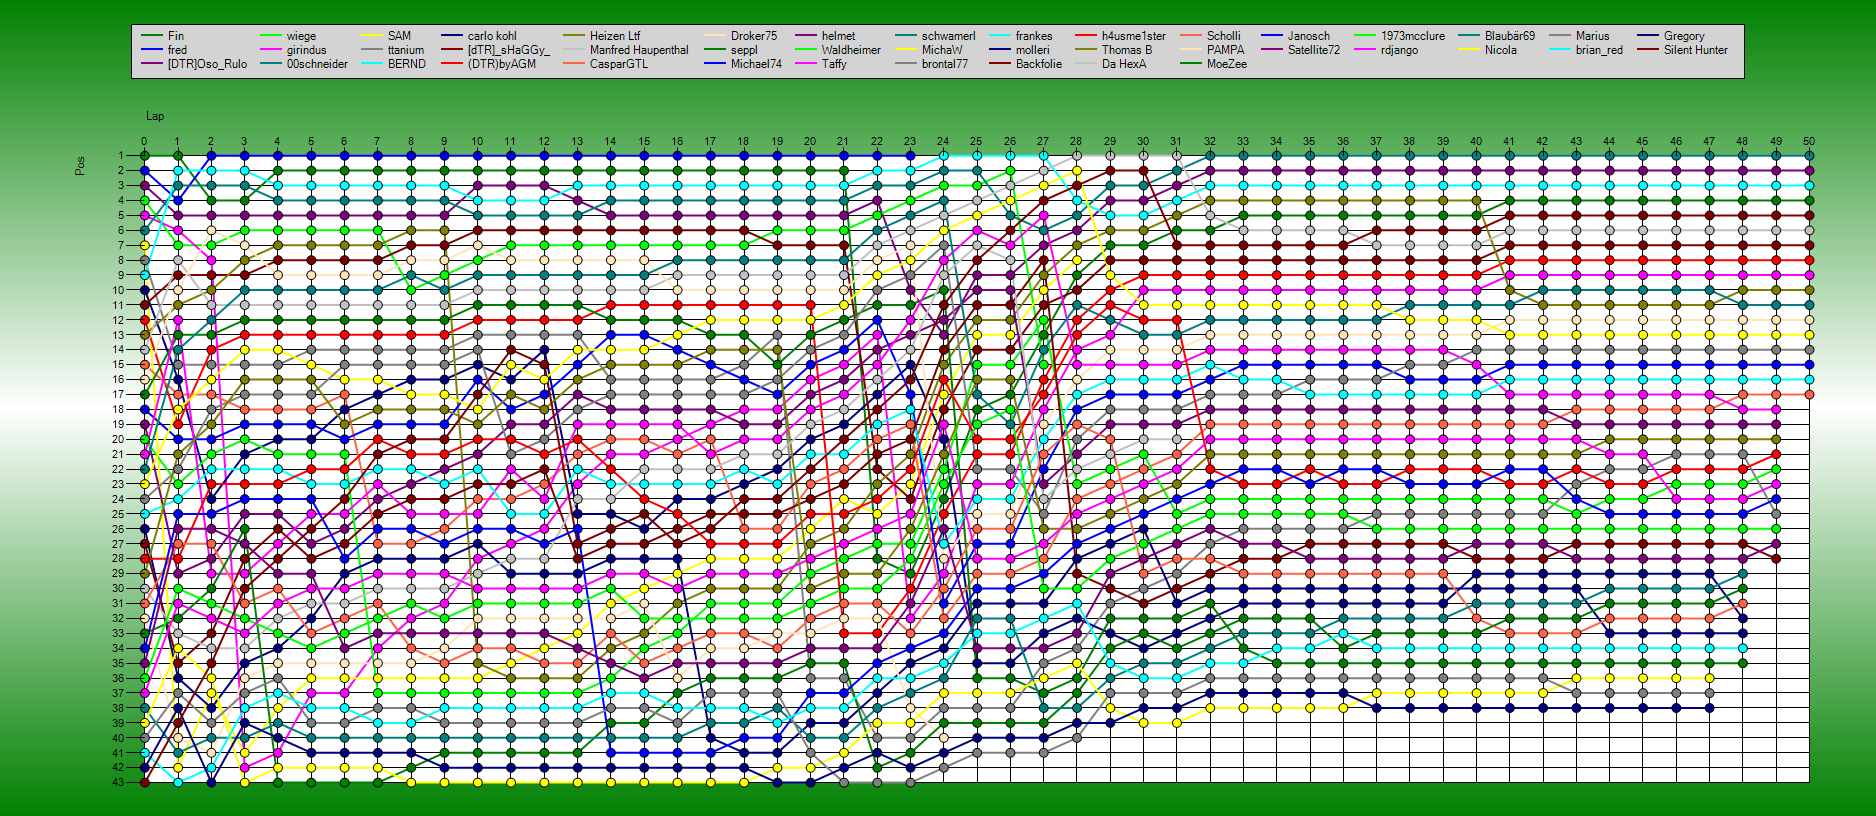The image size is (1876, 816).
Task: Click the lap 50 label on the axis
Action: (x=1809, y=142)
